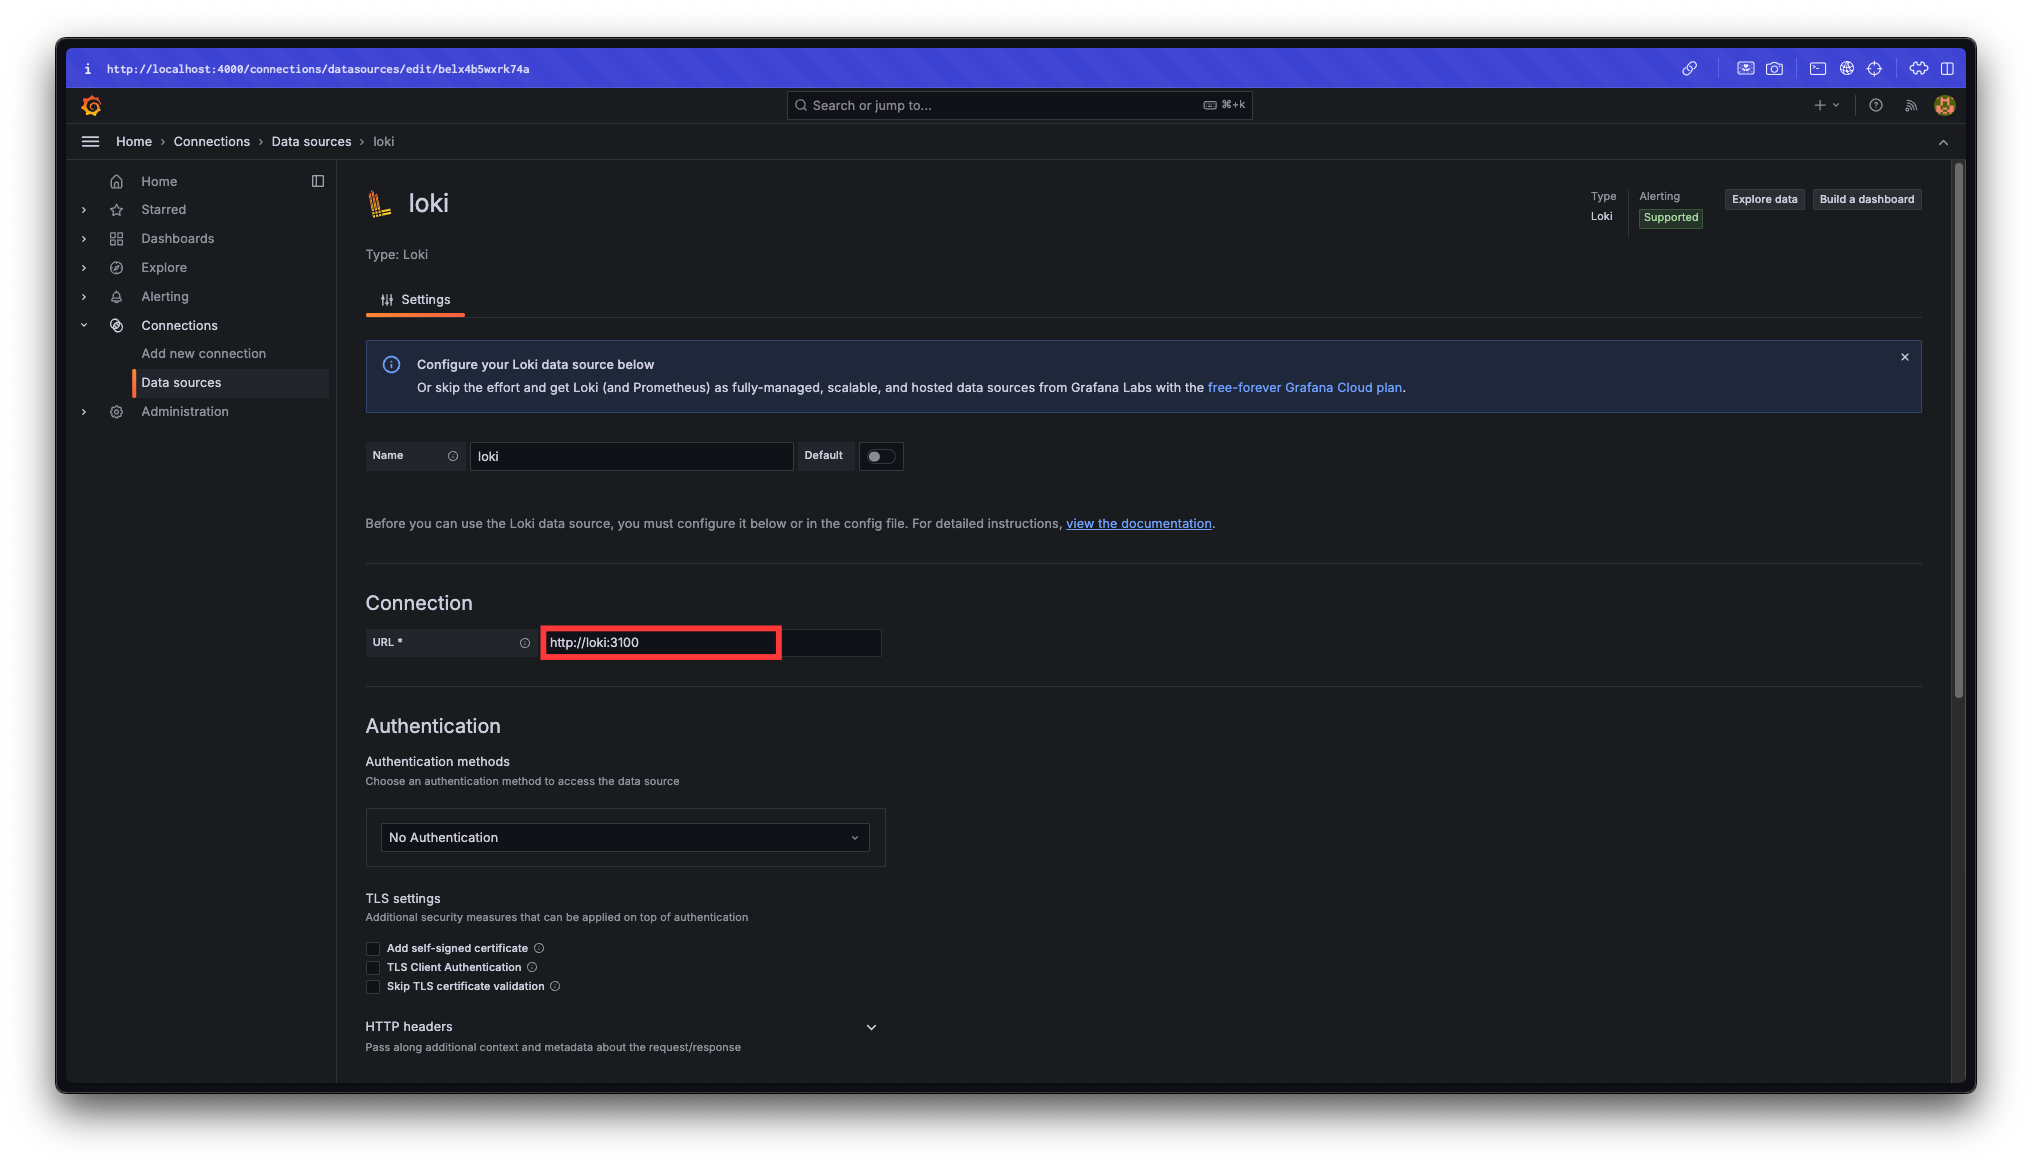Open the news feed RSS icon
The width and height of the screenshot is (2032, 1167).
point(1911,105)
